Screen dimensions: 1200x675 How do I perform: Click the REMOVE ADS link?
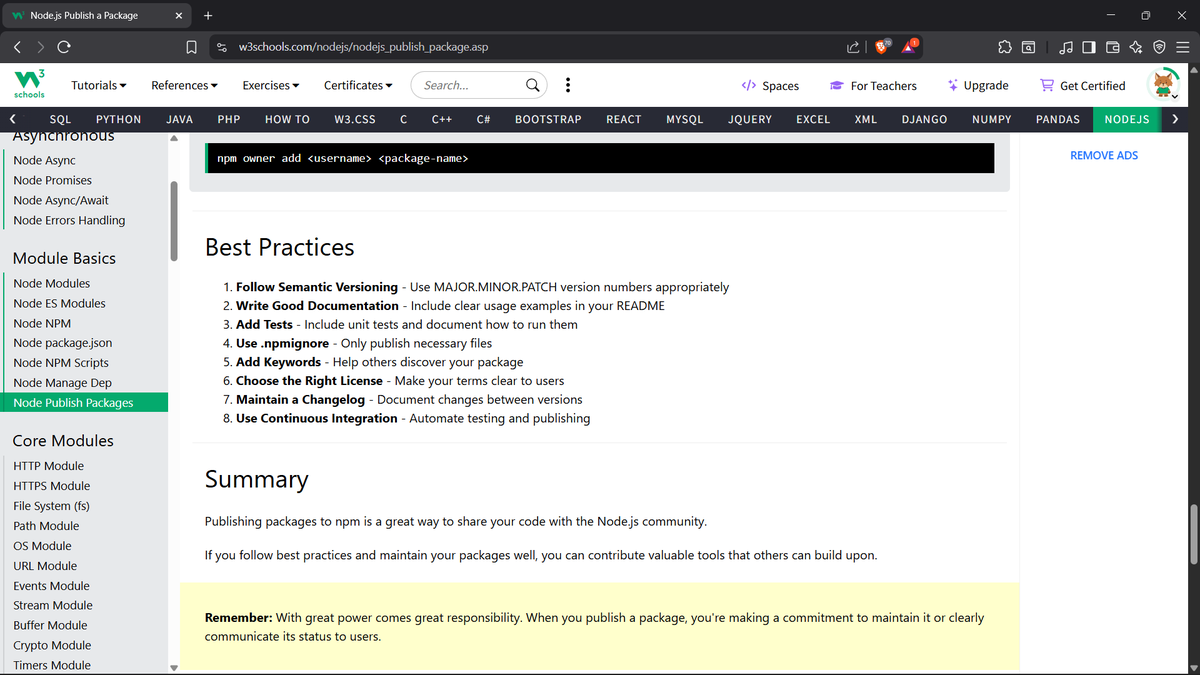pyautogui.click(x=1104, y=155)
